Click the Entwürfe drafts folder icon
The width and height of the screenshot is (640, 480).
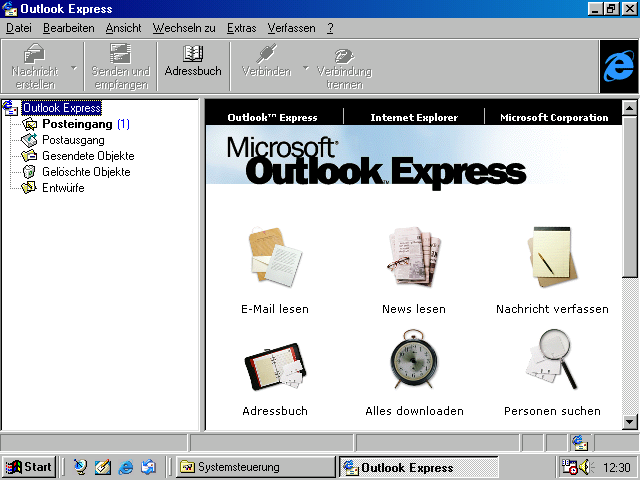click(x=29, y=188)
